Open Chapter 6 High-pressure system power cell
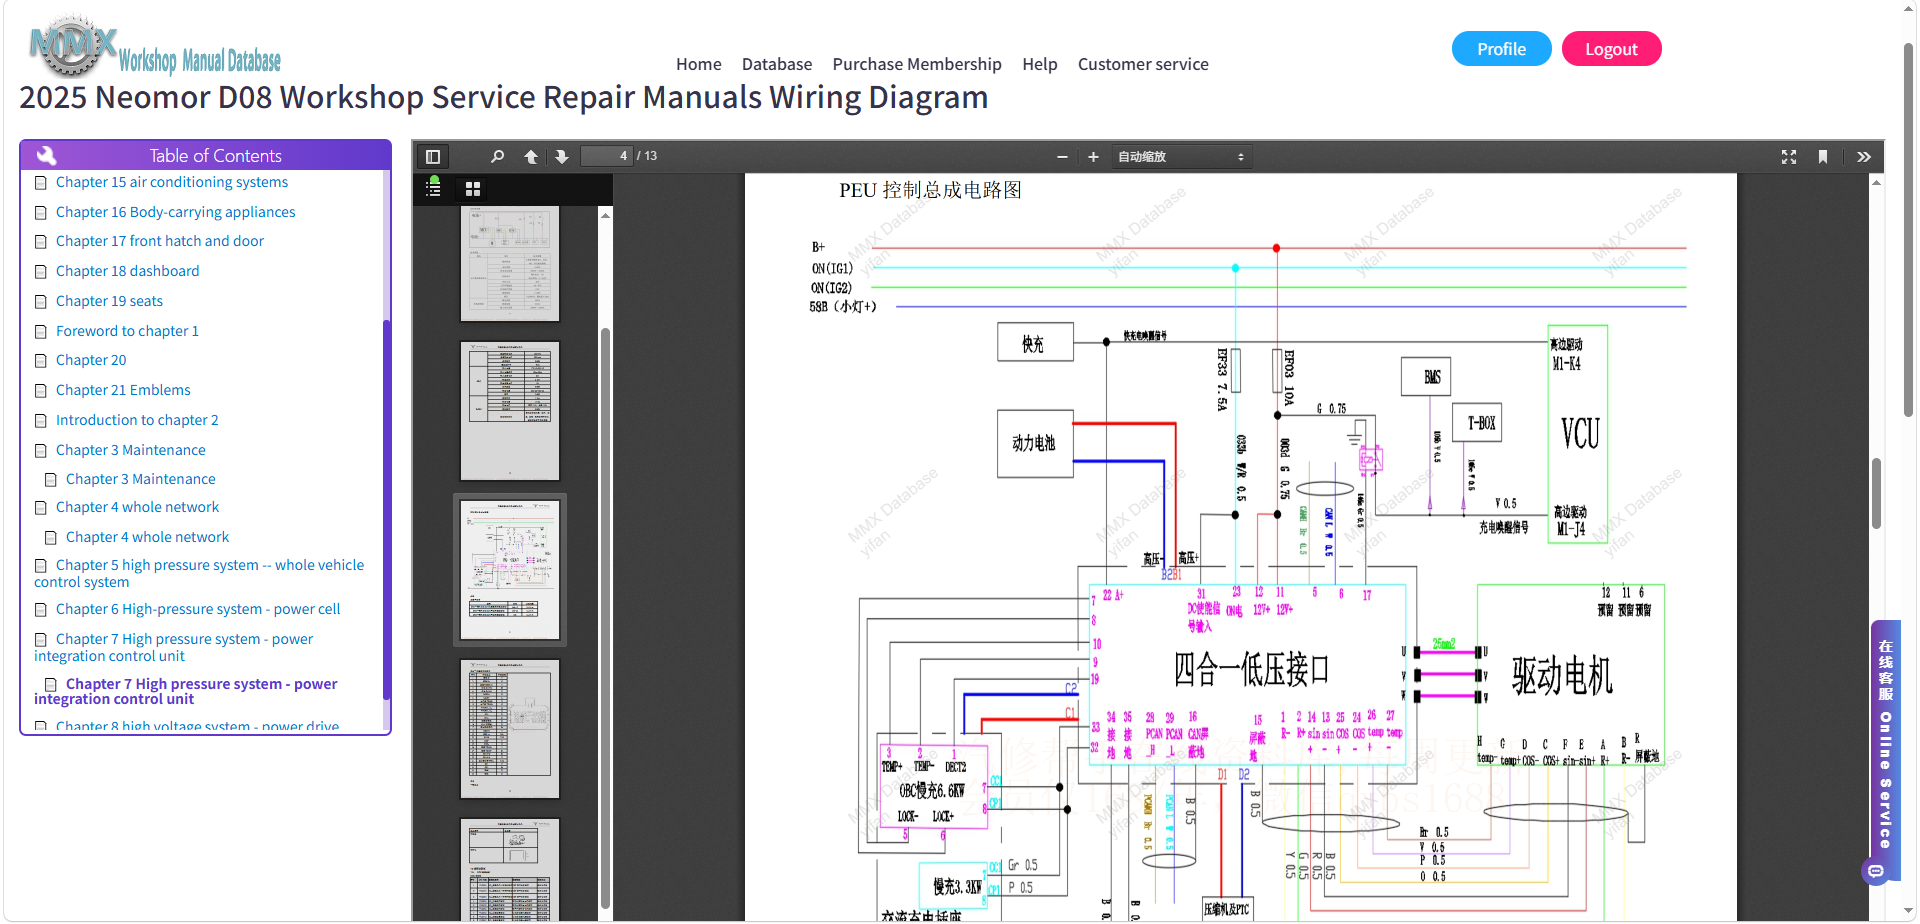Screen dimensions: 1920x924 pos(198,609)
